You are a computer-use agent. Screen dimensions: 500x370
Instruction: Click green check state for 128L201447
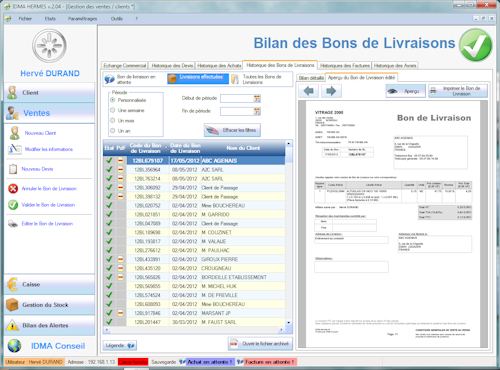tap(109, 322)
